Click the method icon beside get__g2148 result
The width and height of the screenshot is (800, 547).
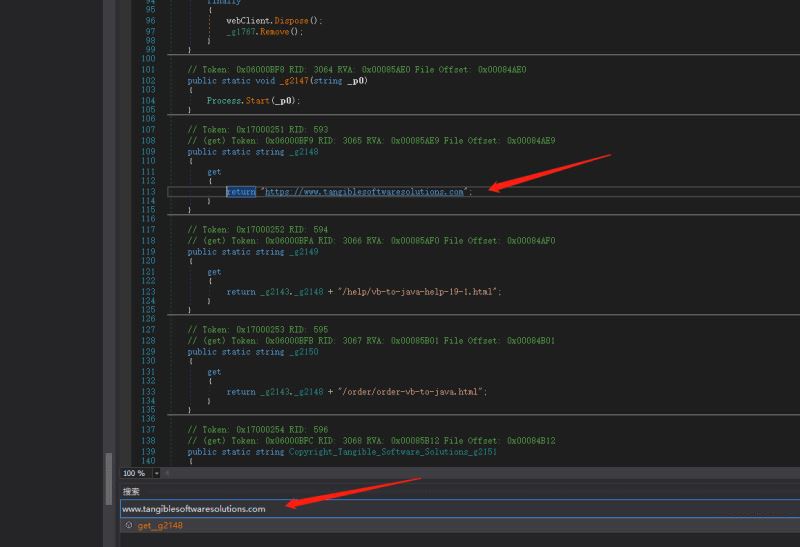(x=129, y=525)
